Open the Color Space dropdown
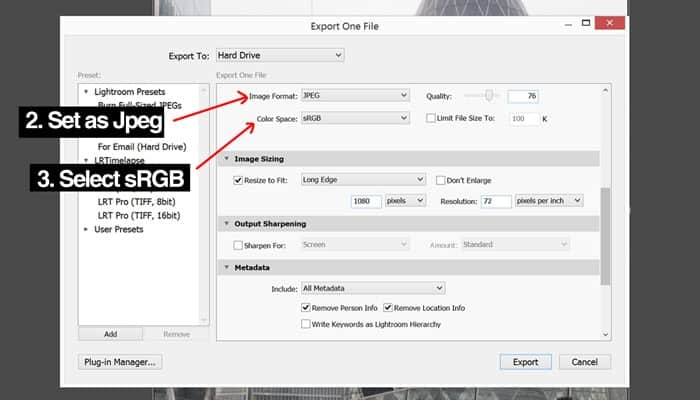This screenshot has height=400, width=700. (x=355, y=118)
